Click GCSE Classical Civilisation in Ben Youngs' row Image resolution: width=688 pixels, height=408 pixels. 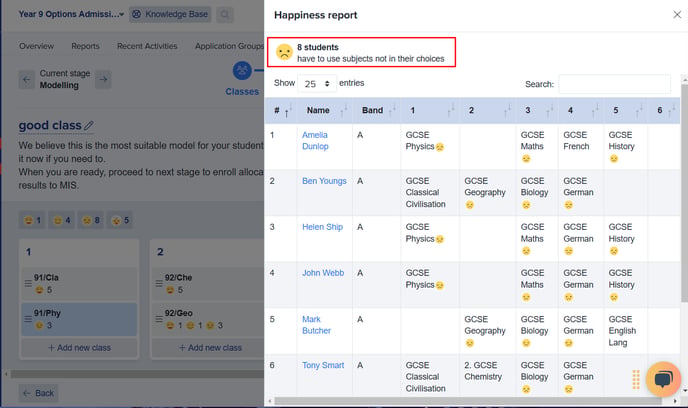coord(425,193)
